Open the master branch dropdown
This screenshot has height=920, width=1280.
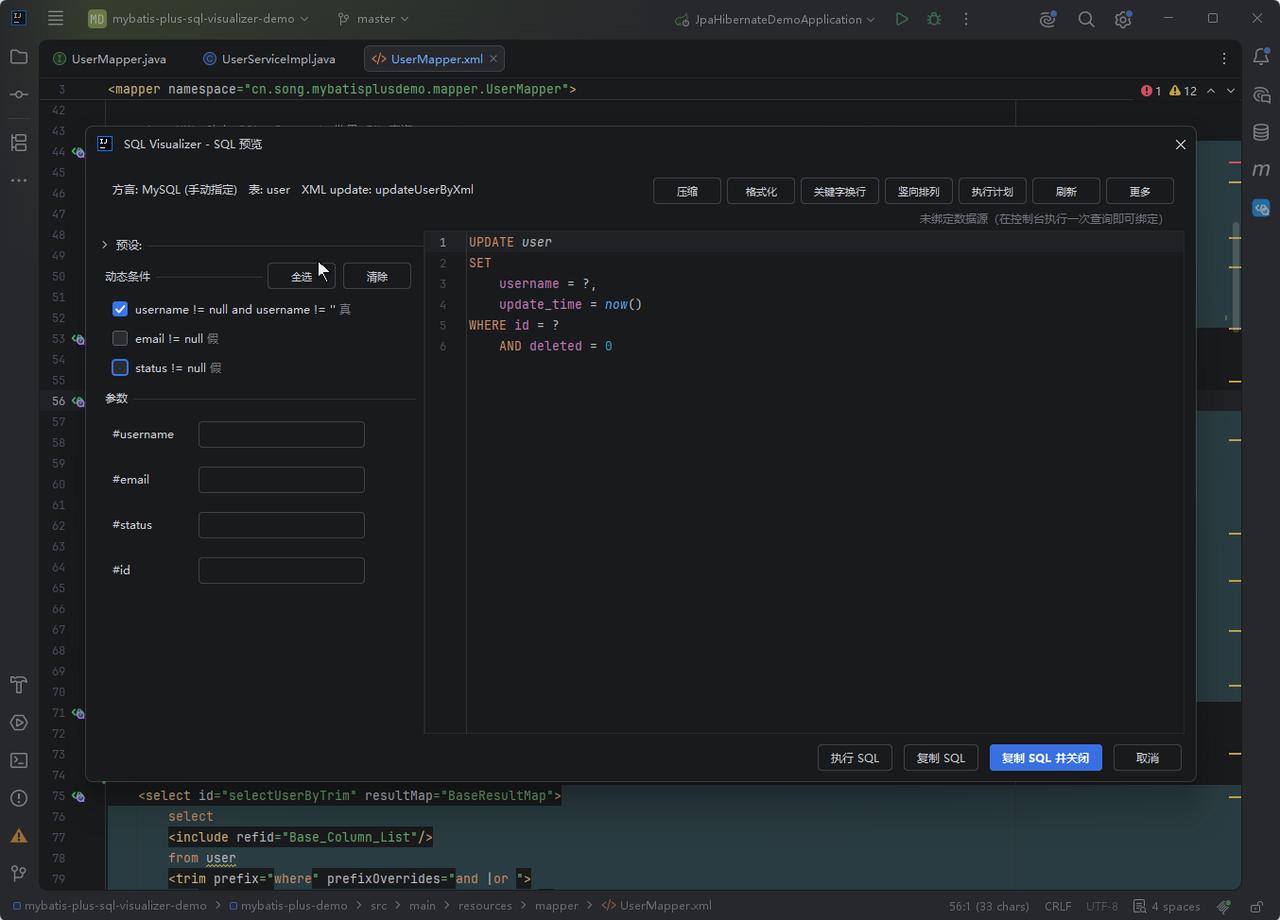click(x=373, y=19)
